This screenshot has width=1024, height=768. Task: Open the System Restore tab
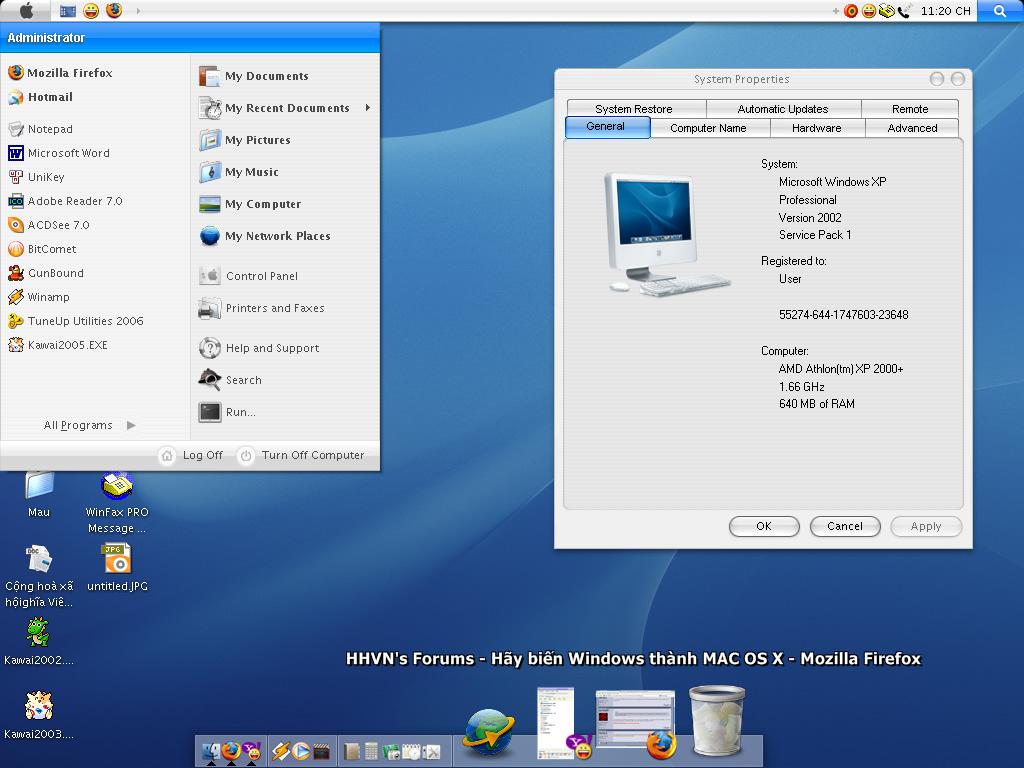coord(633,109)
